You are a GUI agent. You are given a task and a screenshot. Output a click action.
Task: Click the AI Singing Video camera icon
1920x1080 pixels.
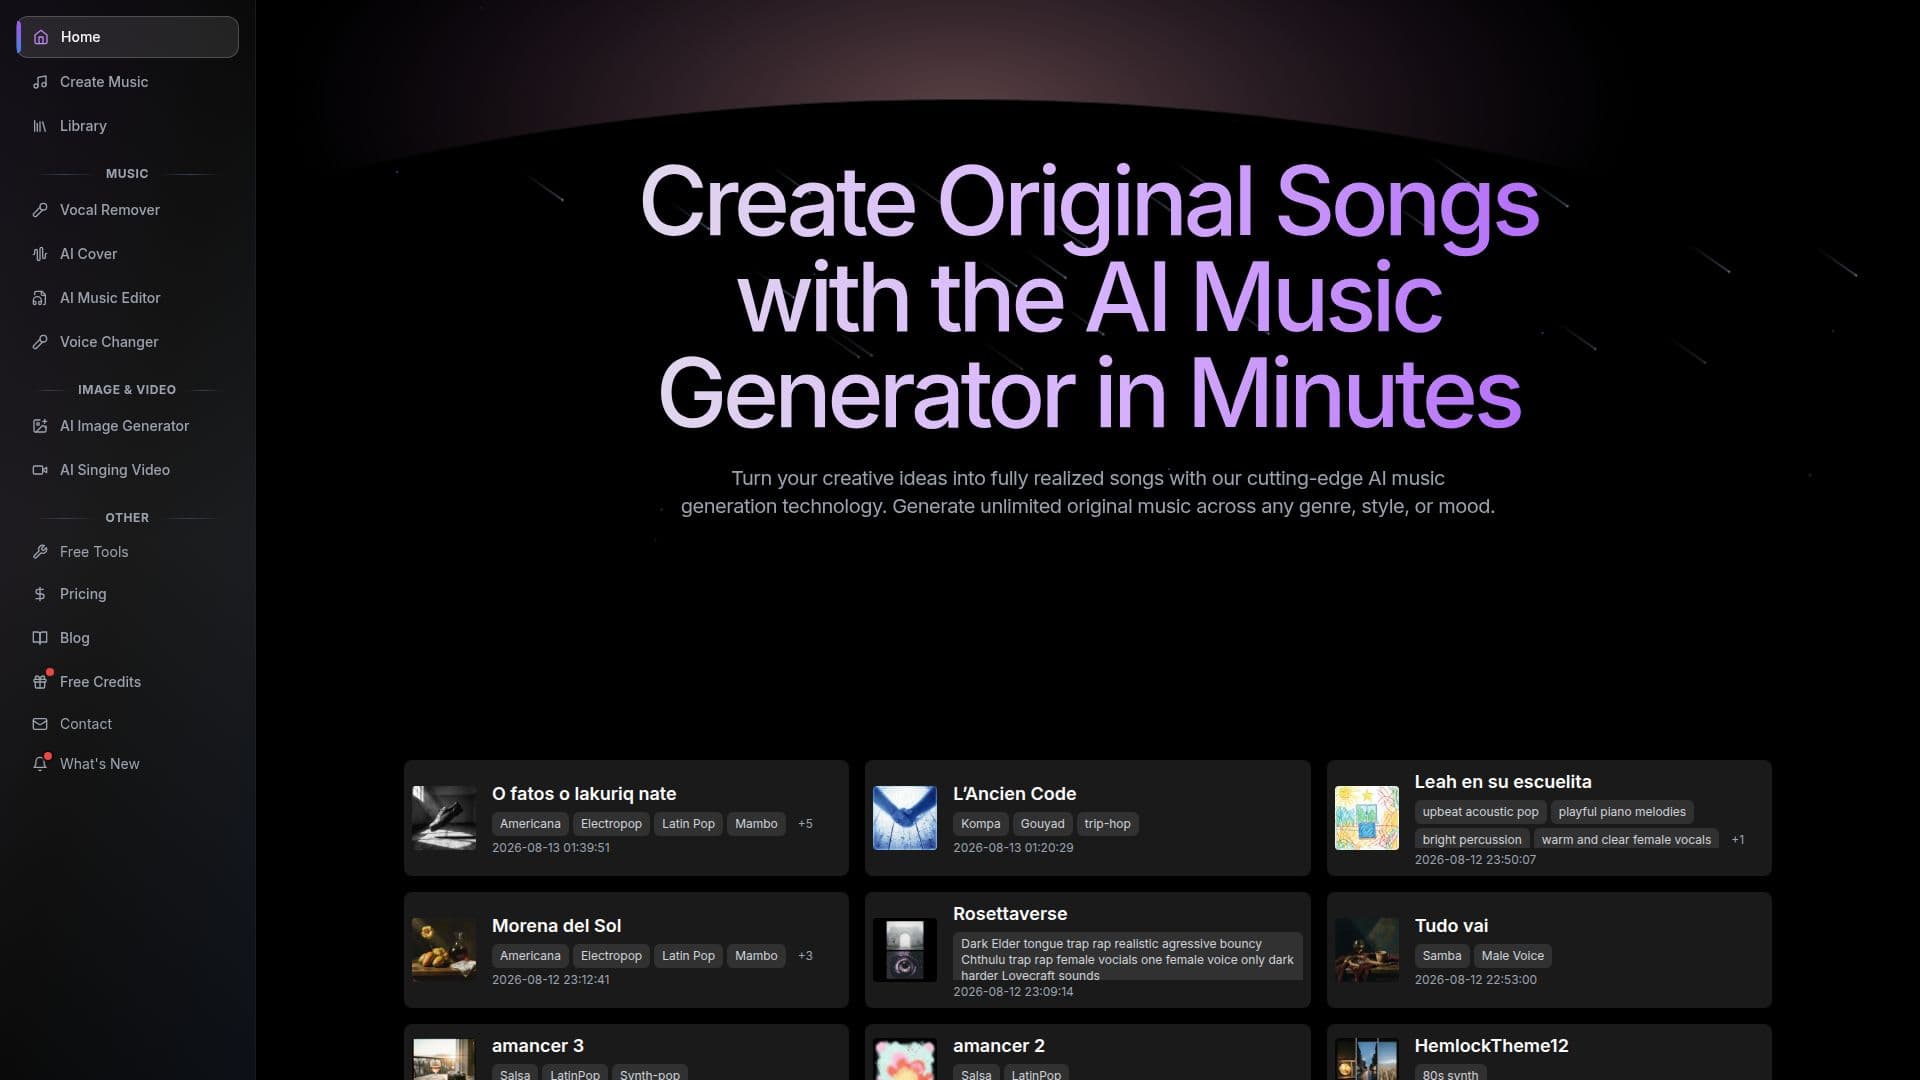(x=40, y=470)
